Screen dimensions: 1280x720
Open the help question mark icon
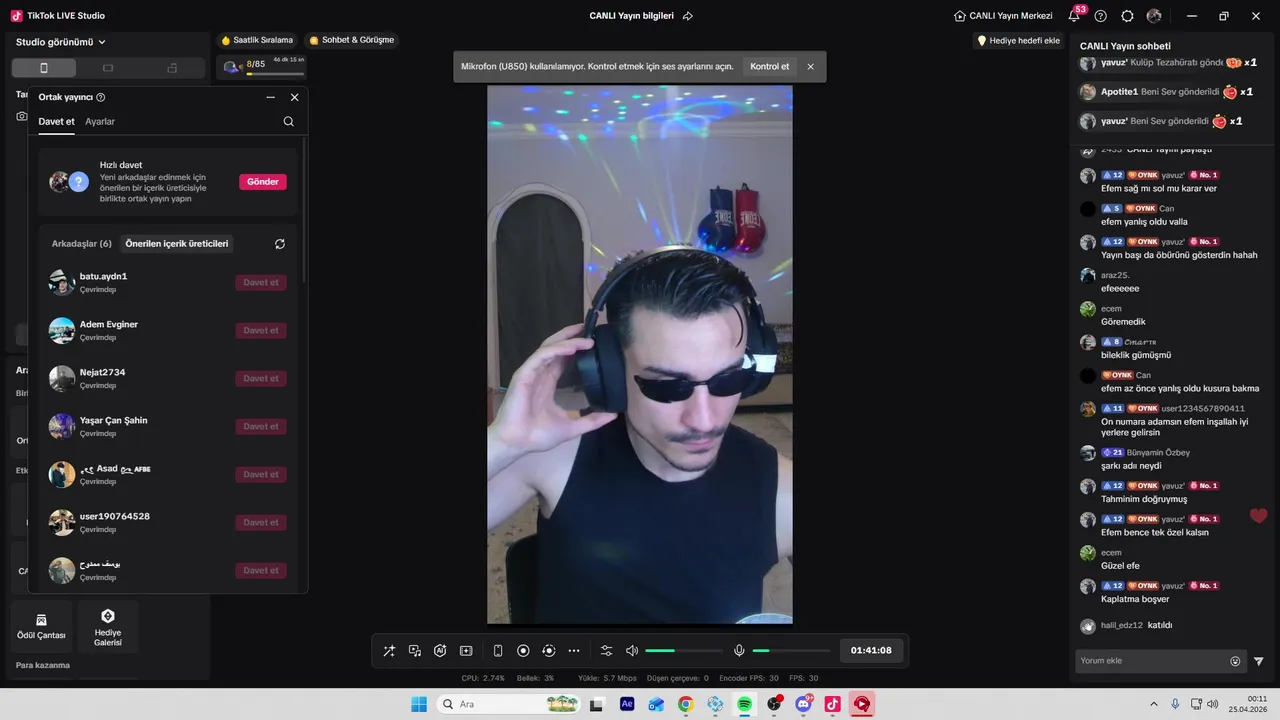(x=1101, y=16)
